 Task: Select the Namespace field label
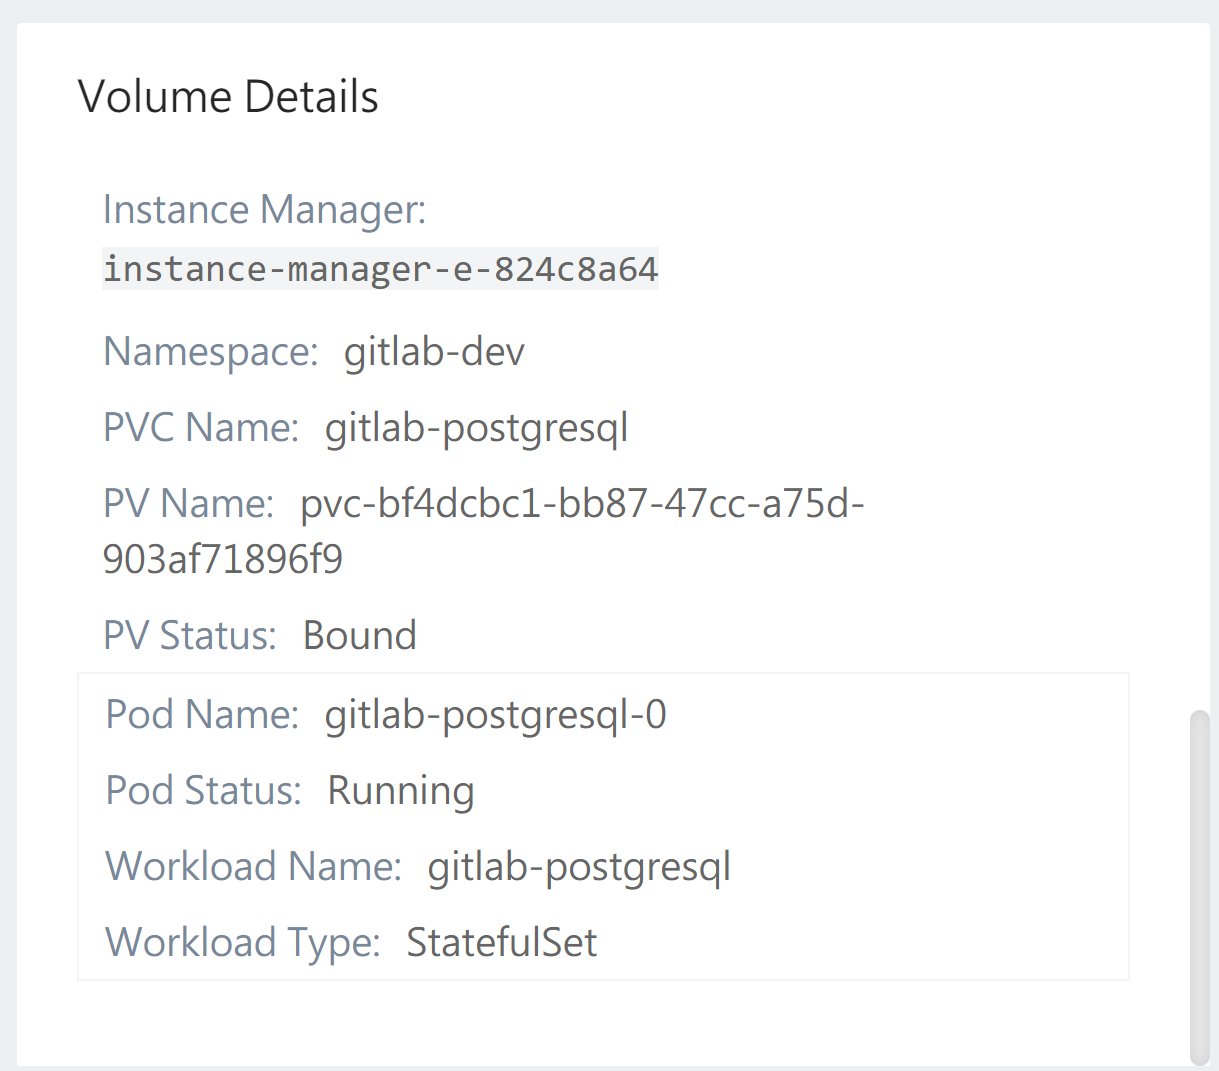[x=210, y=352]
